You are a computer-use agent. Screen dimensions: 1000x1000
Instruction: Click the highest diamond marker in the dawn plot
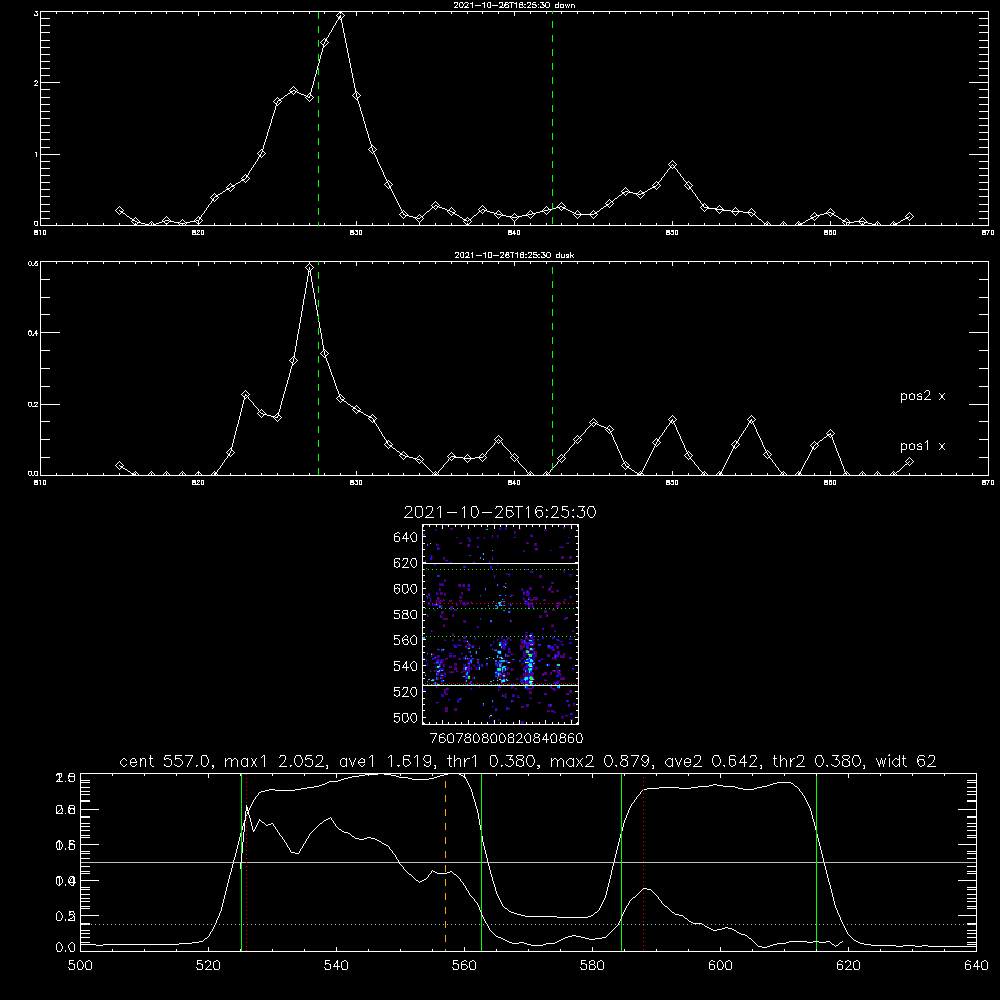tap(341, 16)
